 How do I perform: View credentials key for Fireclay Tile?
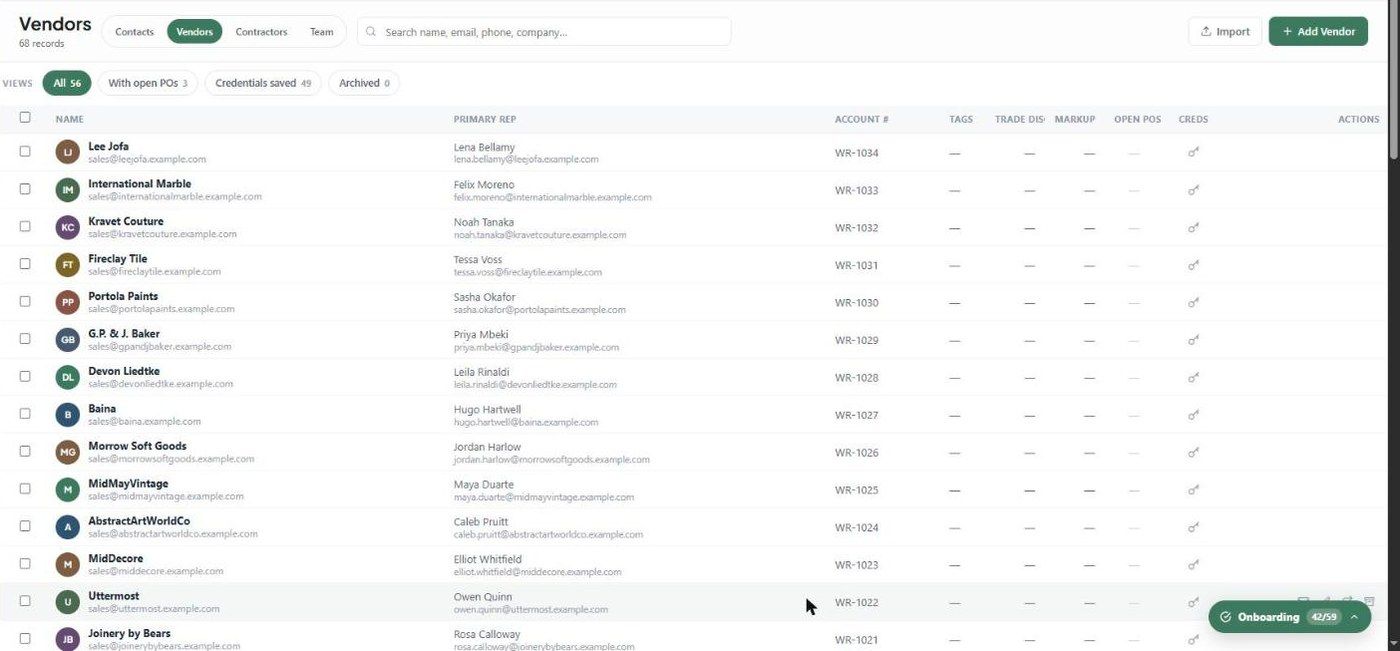pos(1193,265)
